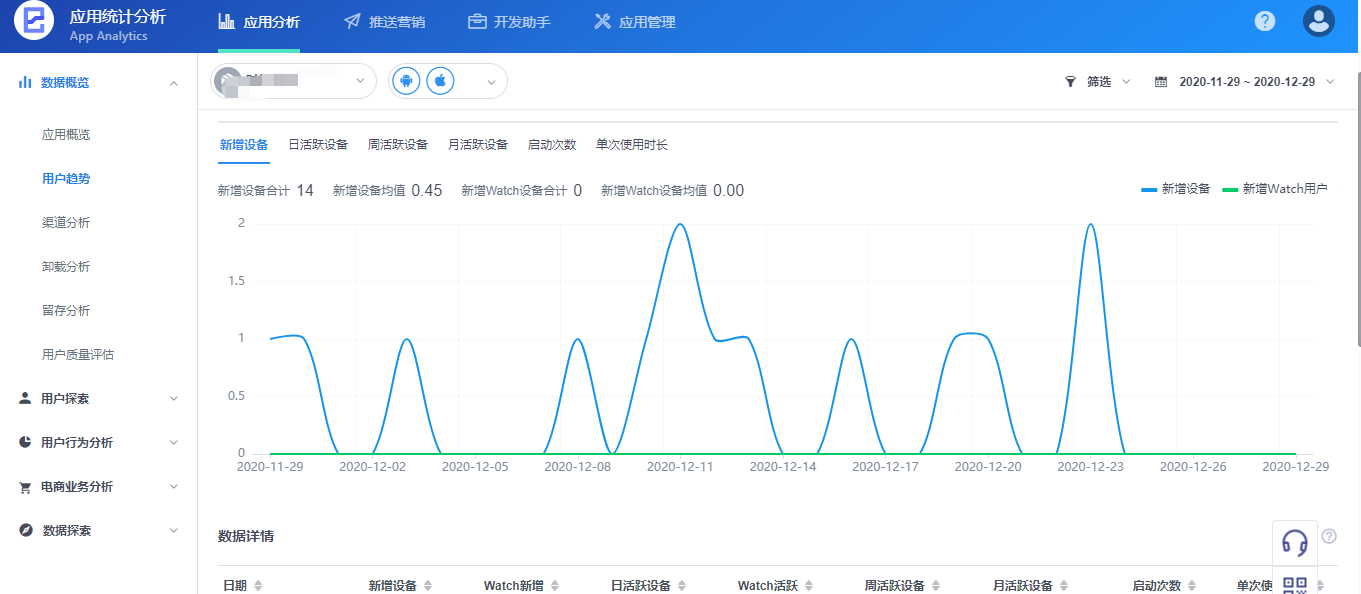The height and width of the screenshot is (594, 1361).
Task: Click the calendar icon beside date range
Action: [1161, 82]
